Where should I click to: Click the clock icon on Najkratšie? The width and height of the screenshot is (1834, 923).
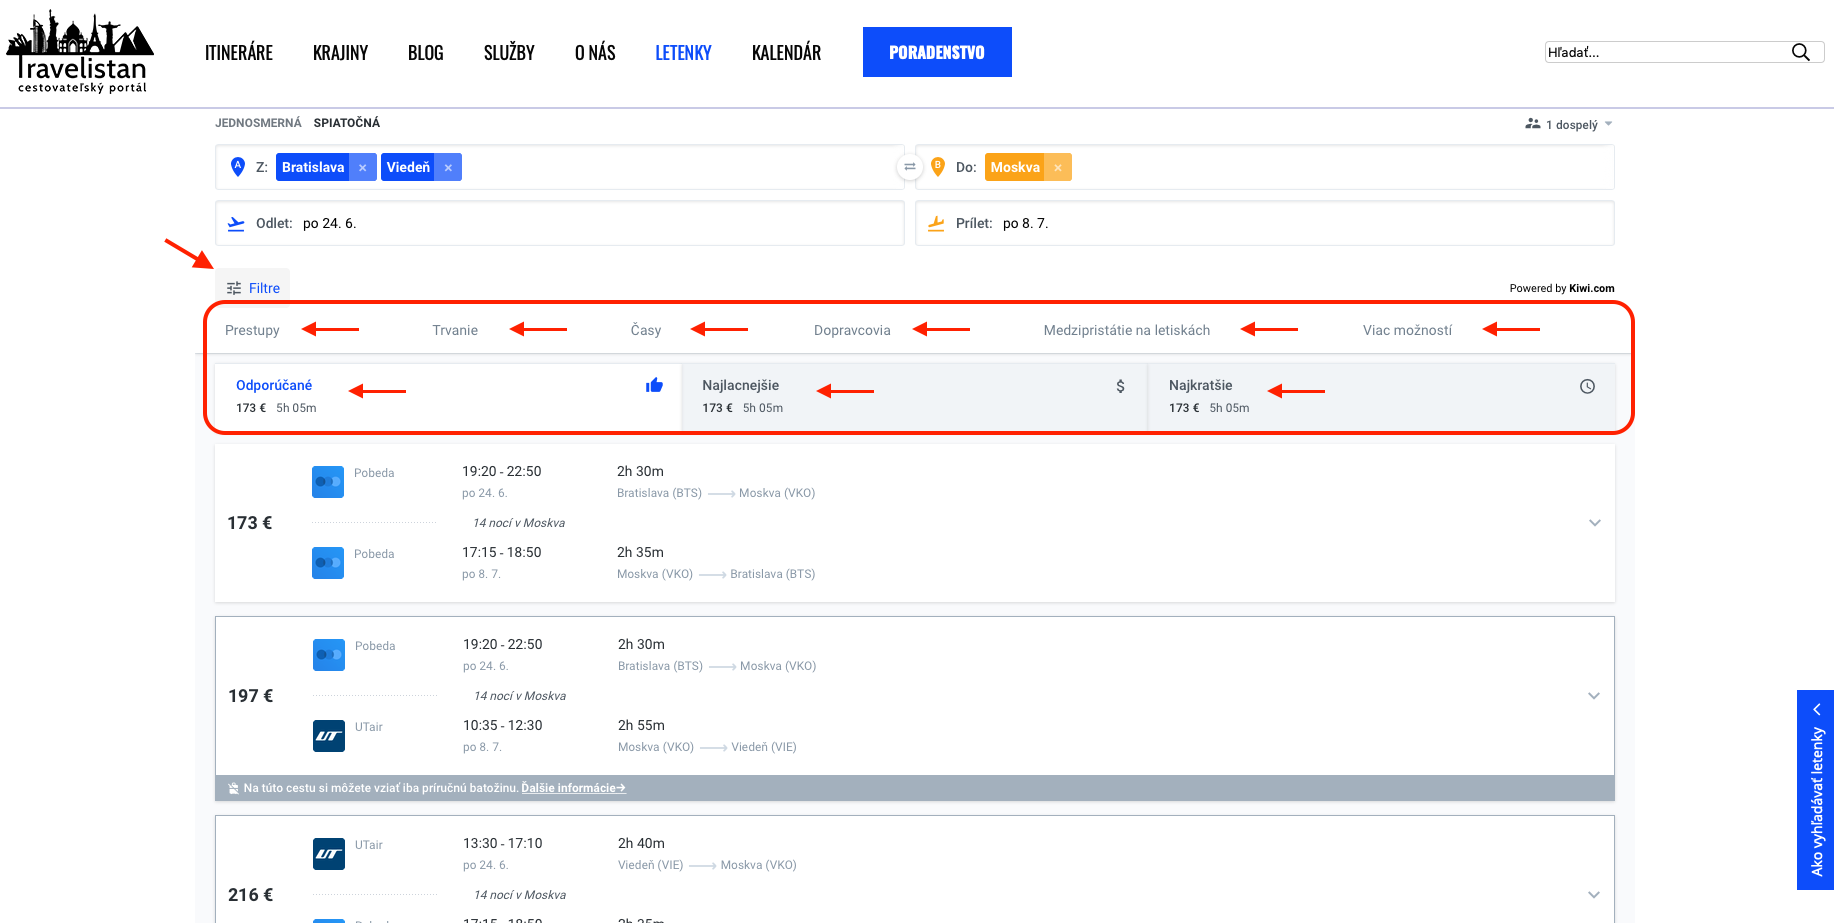(1587, 386)
